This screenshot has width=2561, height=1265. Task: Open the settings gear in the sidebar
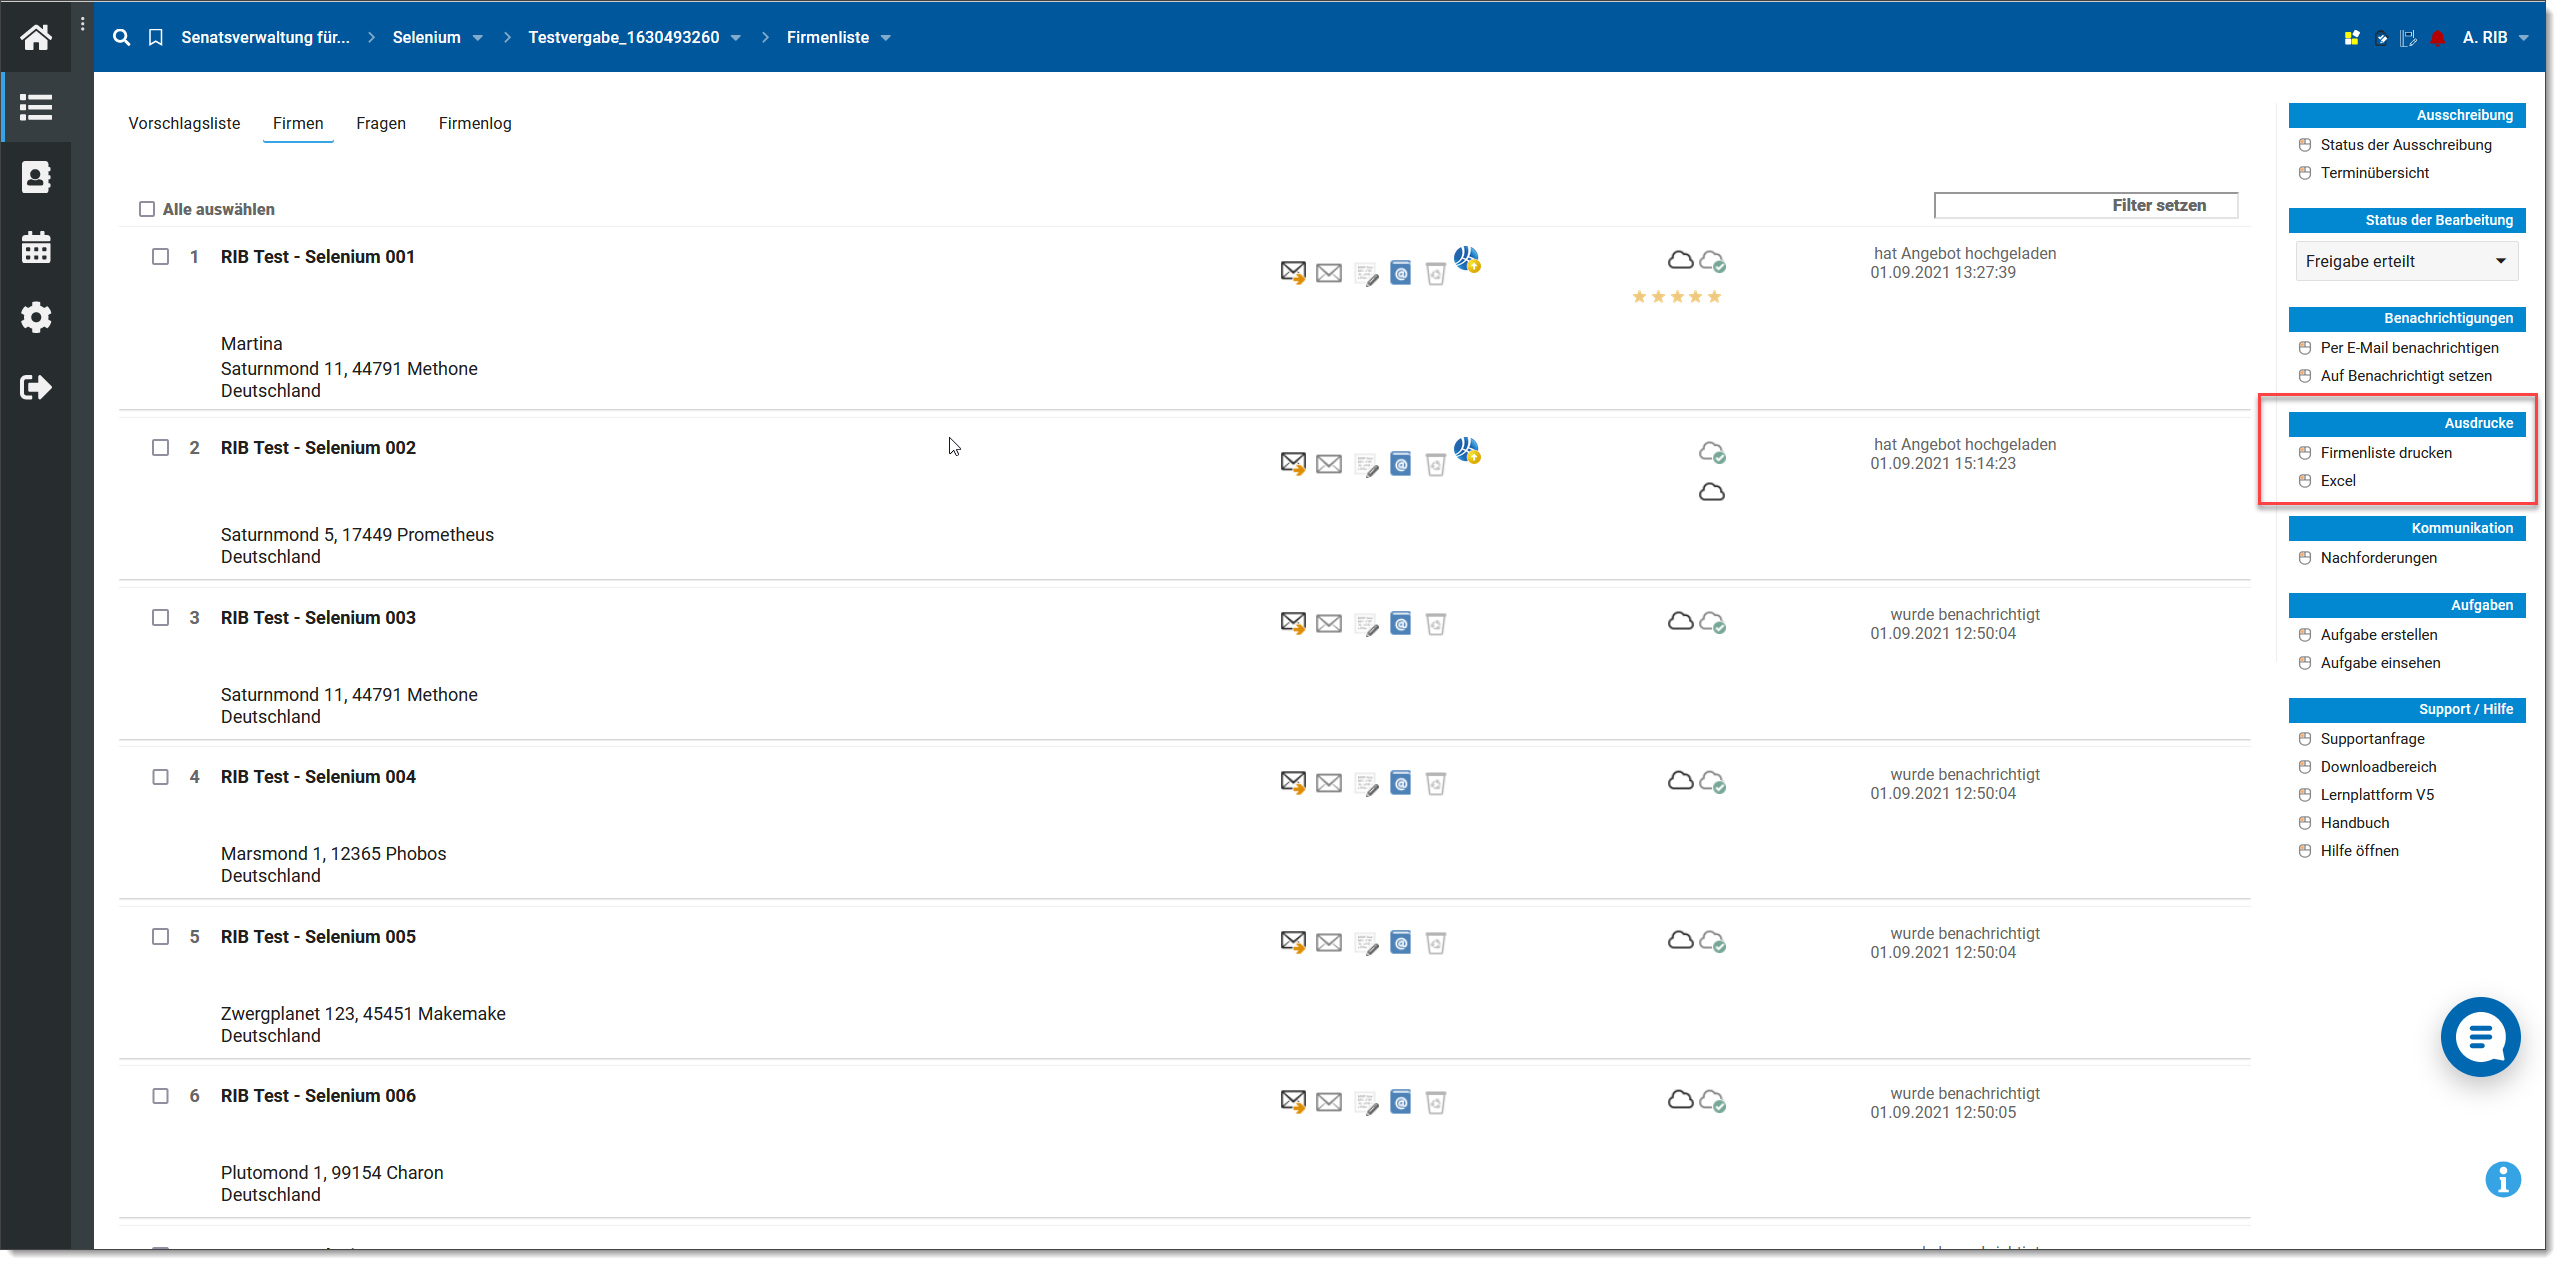pyautogui.click(x=36, y=317)
